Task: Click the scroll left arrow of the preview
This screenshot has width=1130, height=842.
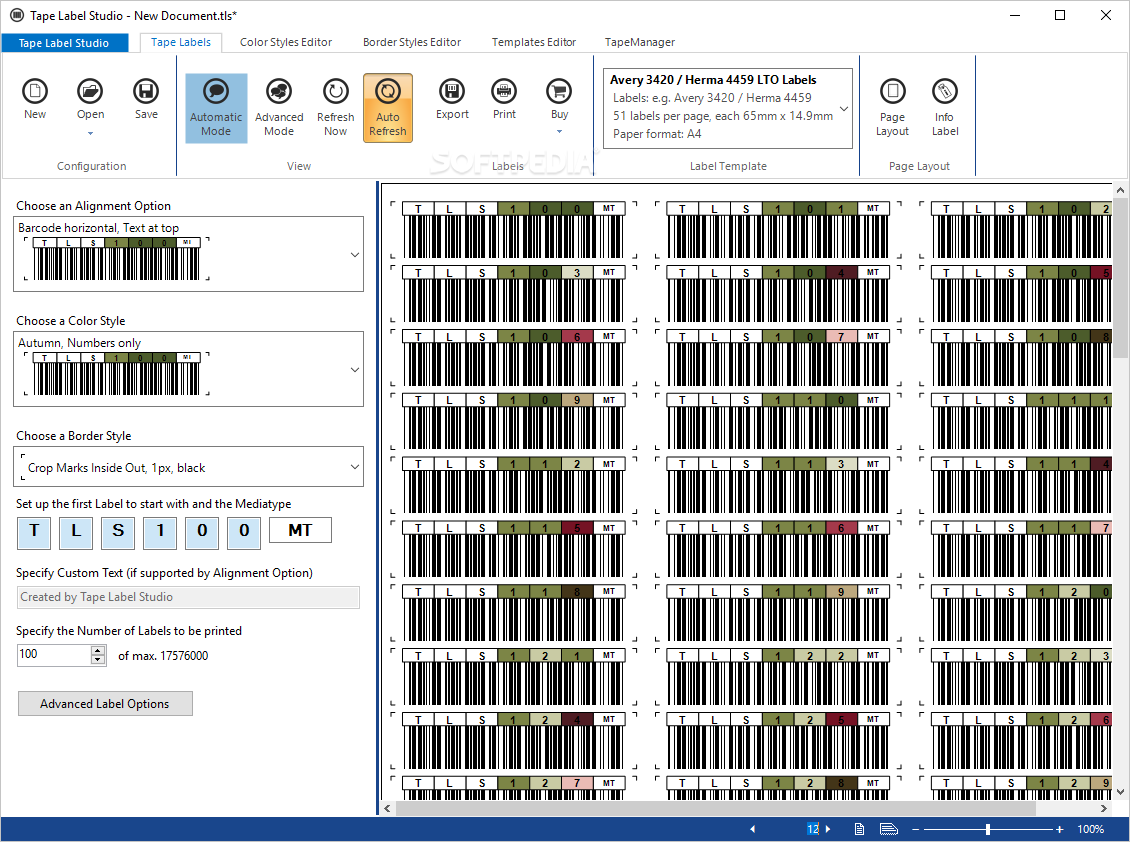Action: (x=388, y=808)
